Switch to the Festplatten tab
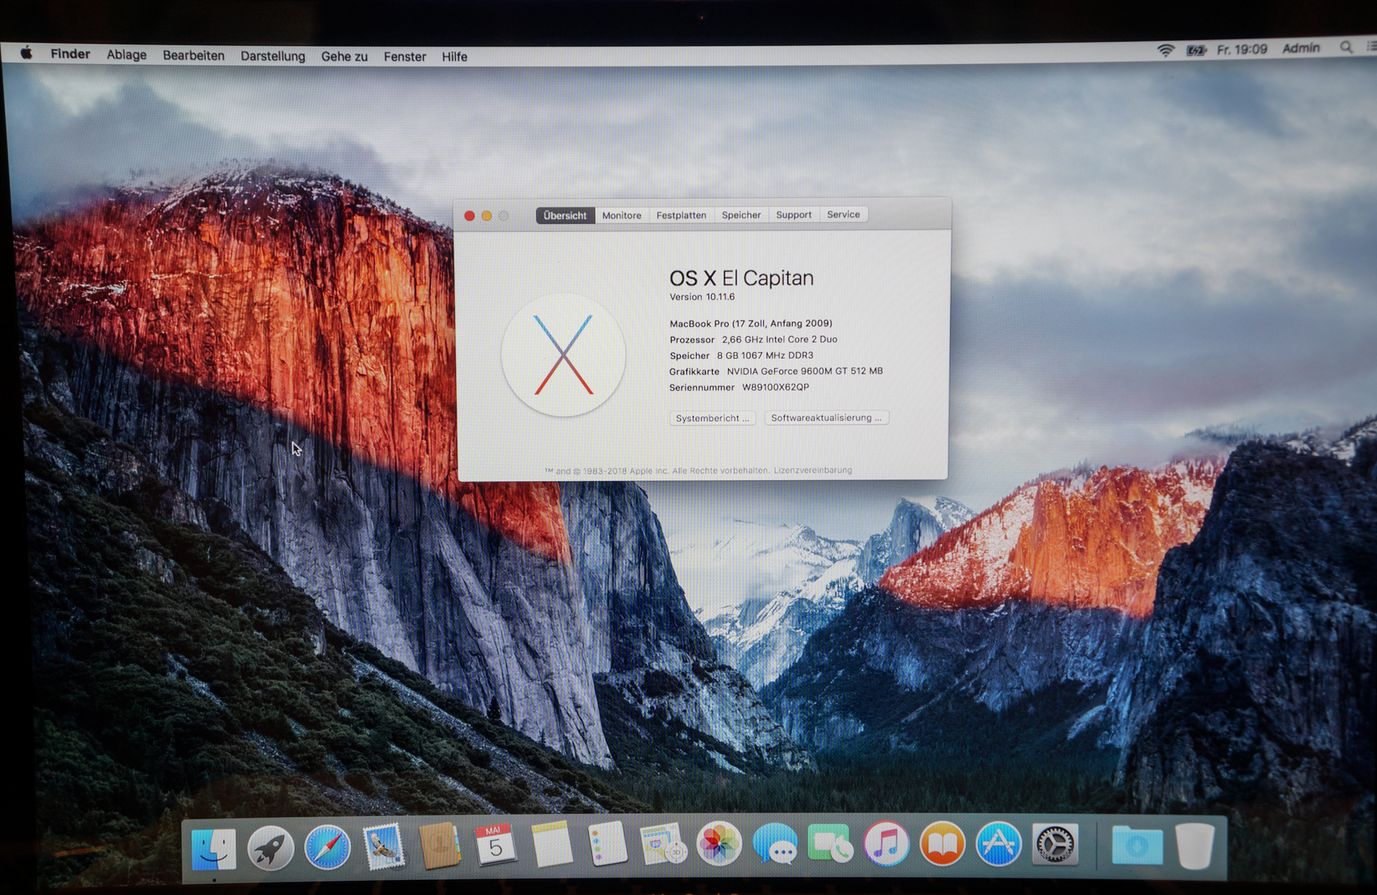This screenshot has height=895, width=1377. (x=681, y=215)
